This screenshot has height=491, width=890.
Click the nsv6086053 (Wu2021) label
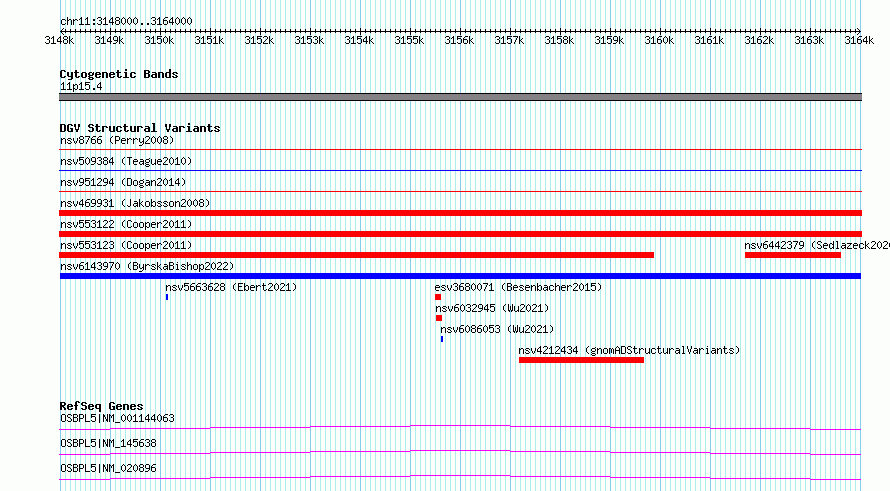(497, 329)
